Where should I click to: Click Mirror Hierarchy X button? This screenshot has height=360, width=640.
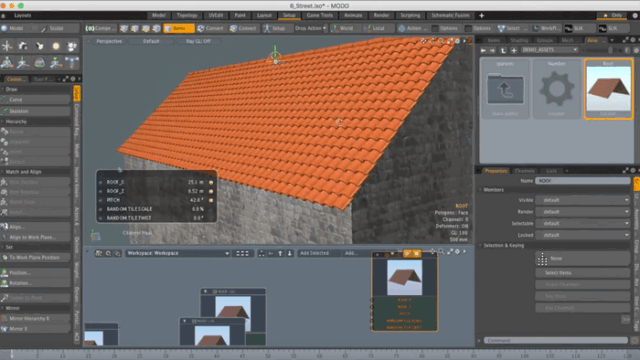pyautogui.click(x=35, y=318)
